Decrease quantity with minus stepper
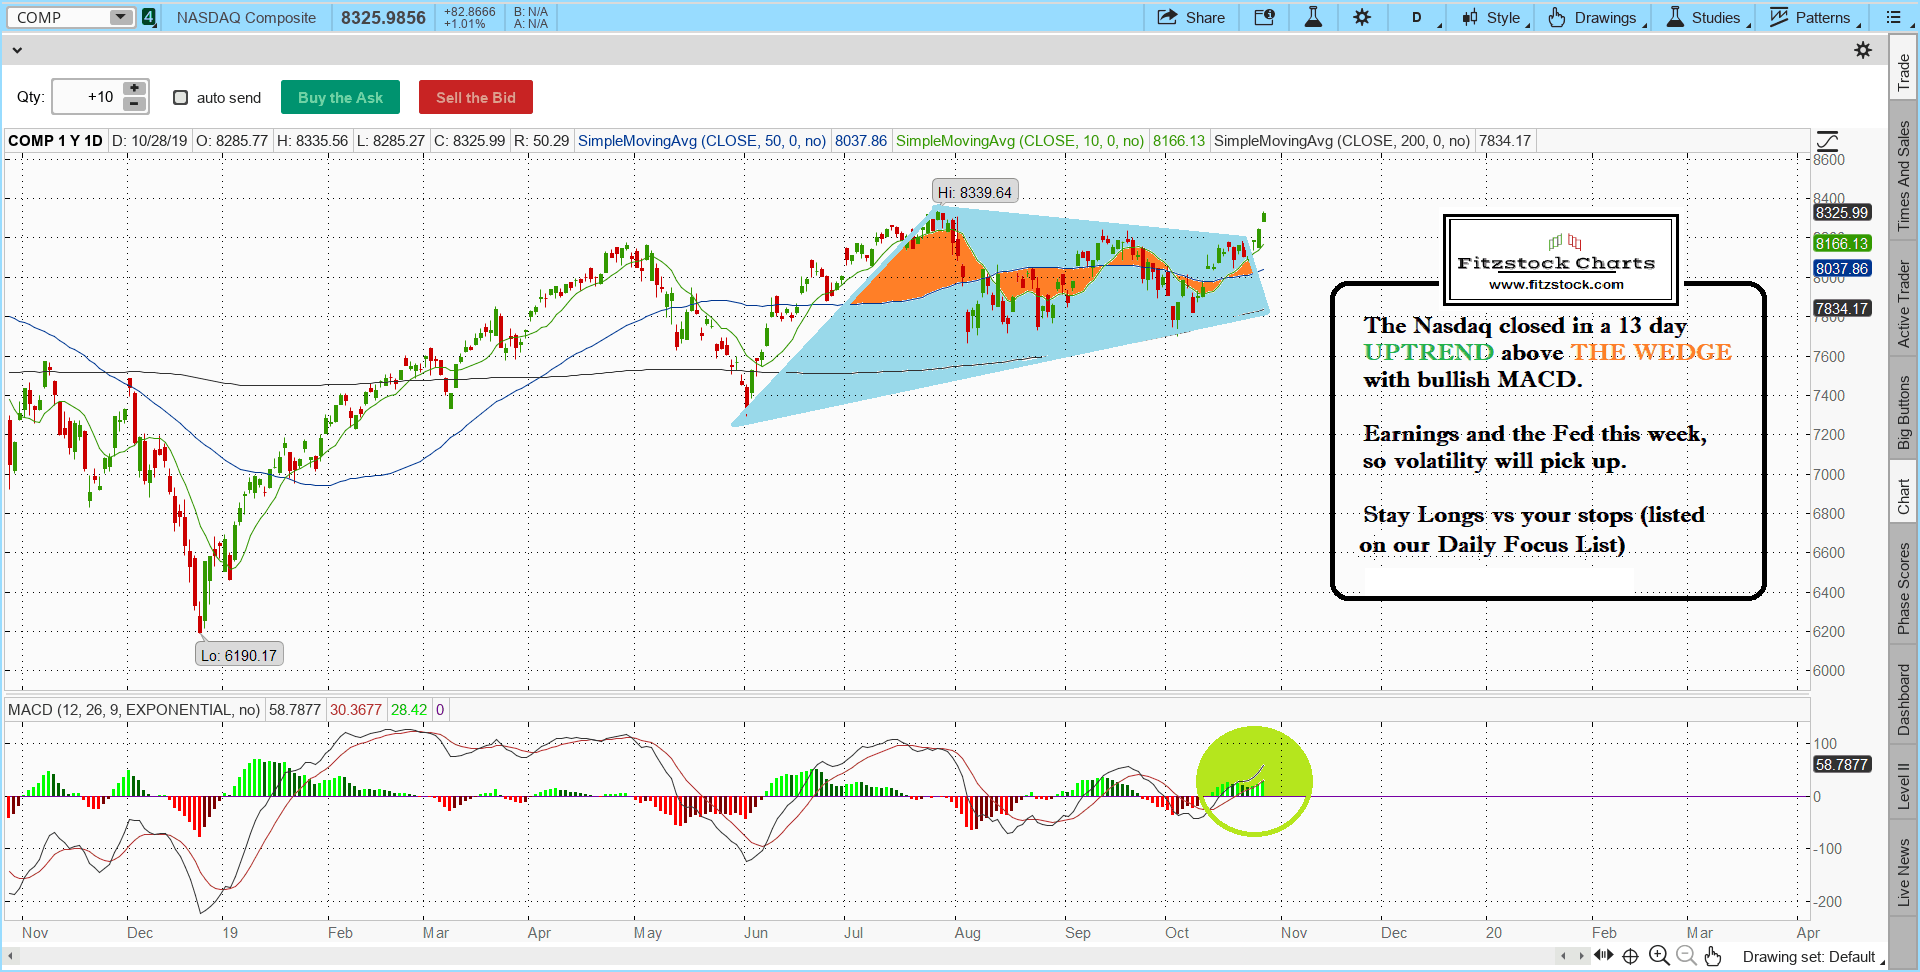Viewport: 1920px width, 972px height. pyautogui.click(x=134, y=104)
